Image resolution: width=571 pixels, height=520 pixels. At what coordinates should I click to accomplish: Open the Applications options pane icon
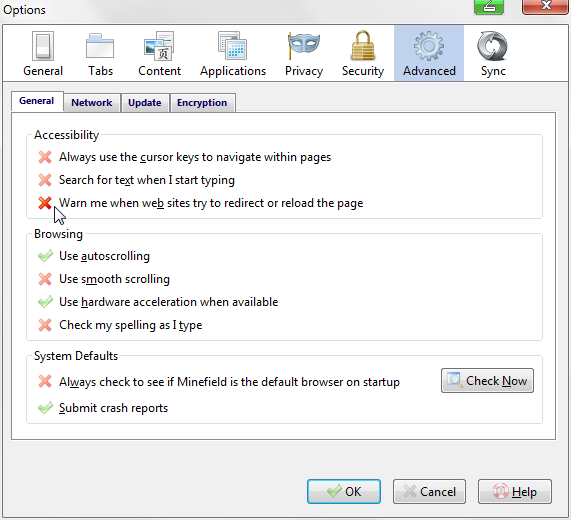coord(233,54)
